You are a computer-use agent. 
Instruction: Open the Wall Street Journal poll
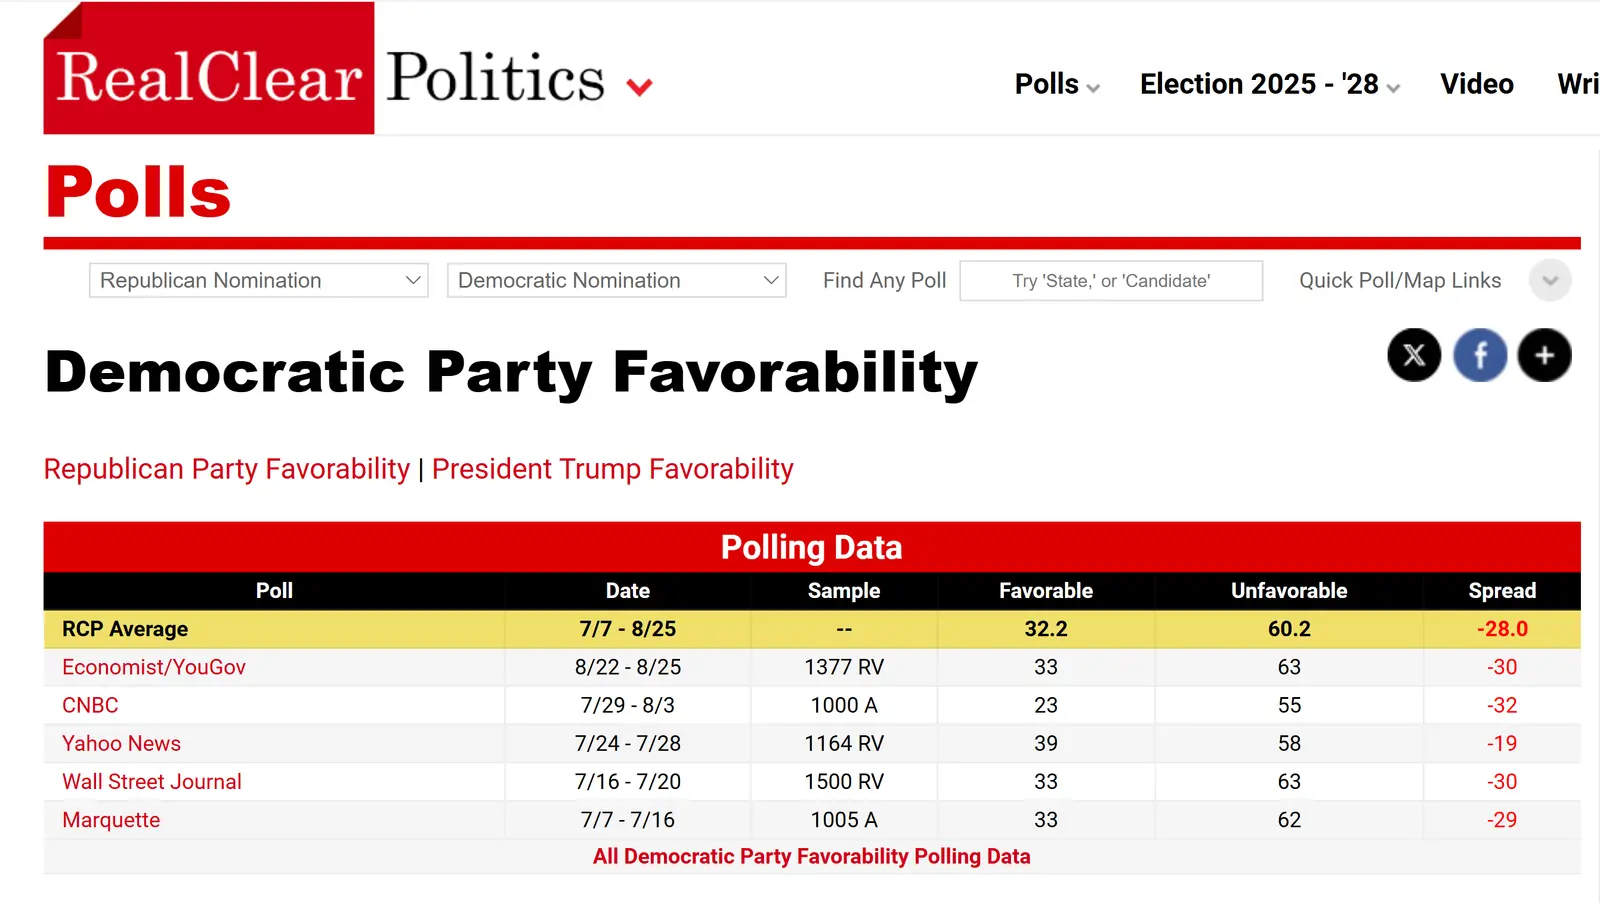(x=152, y=782)
